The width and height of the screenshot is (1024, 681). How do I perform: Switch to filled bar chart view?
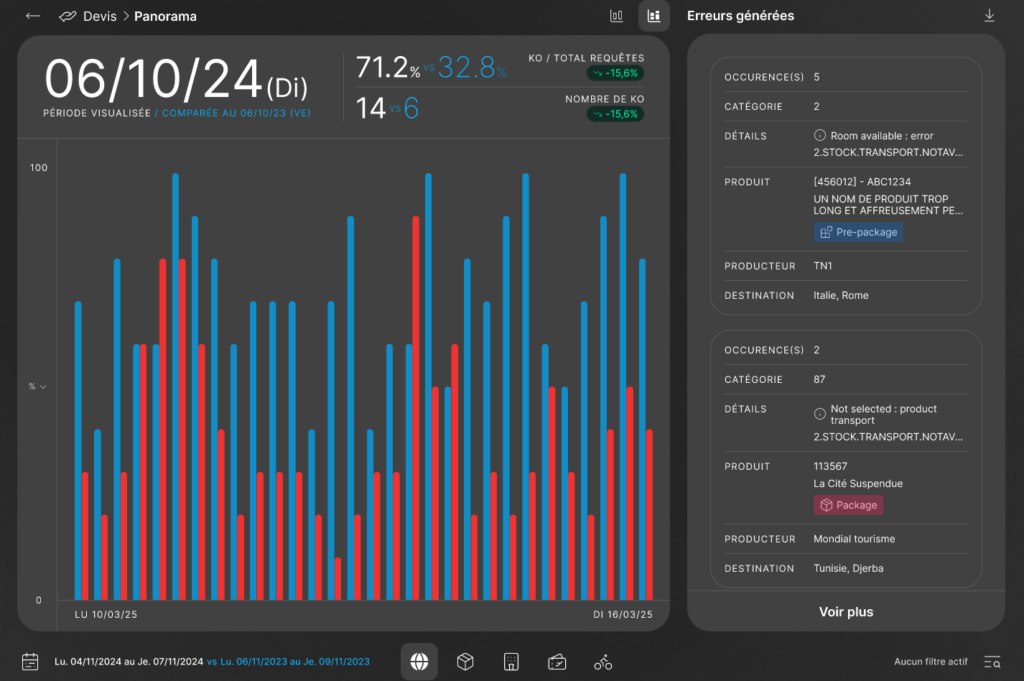coord(654,16)
